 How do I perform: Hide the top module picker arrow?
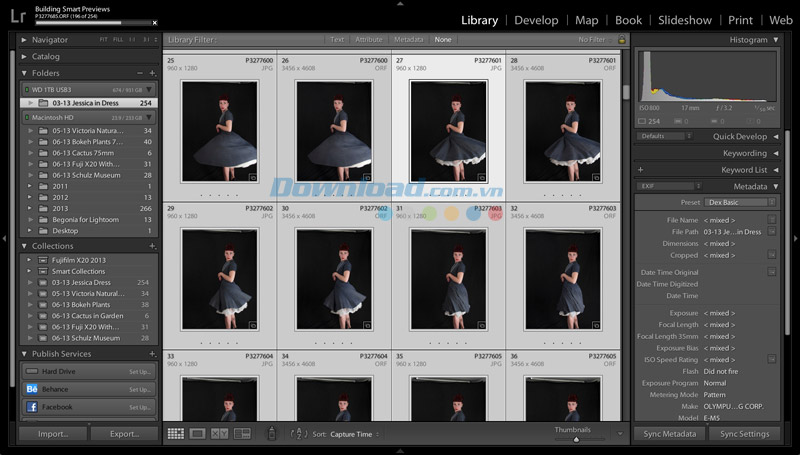(x=400, y=4)
